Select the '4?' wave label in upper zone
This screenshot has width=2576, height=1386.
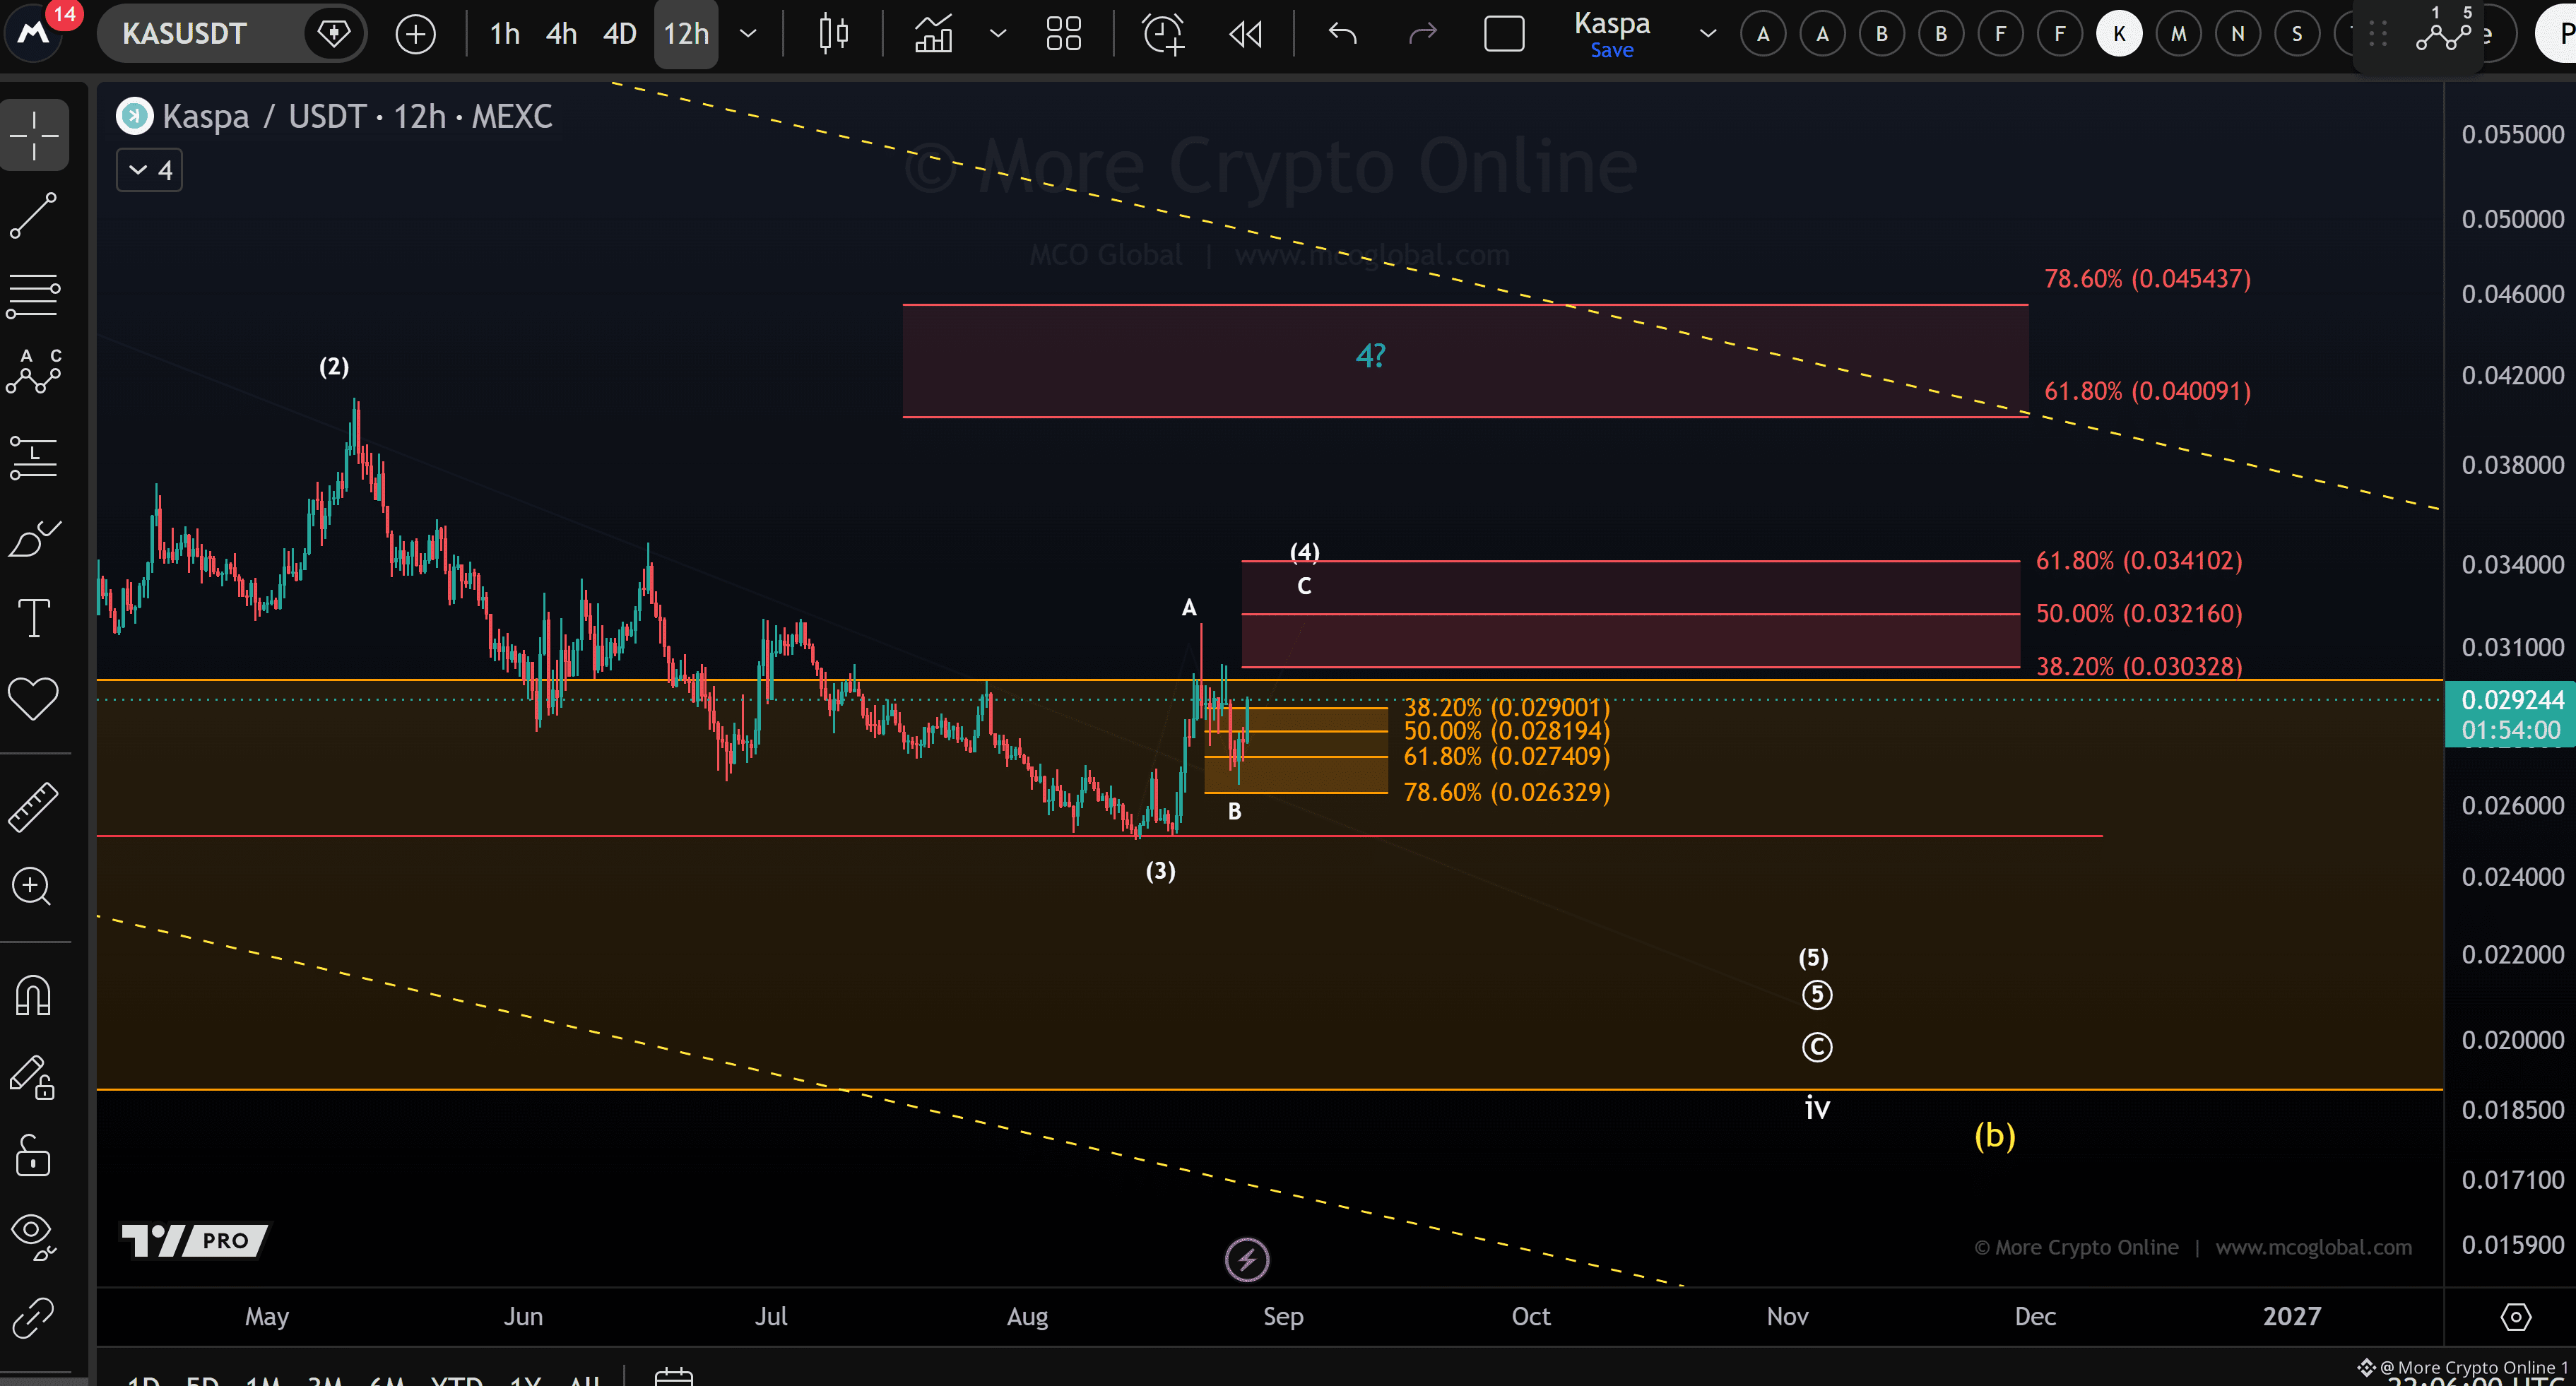click(1370, 356)
